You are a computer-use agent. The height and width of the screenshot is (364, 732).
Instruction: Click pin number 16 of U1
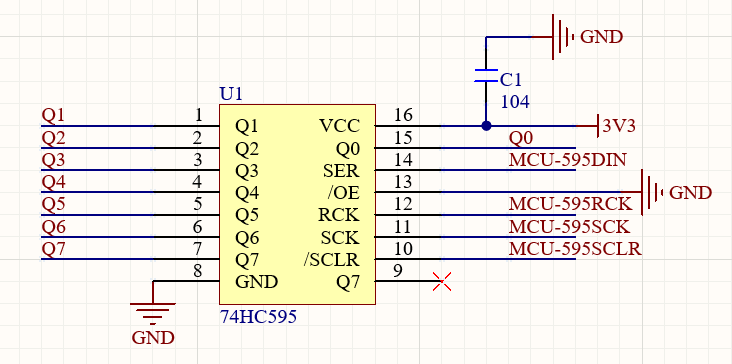[403, 114]
